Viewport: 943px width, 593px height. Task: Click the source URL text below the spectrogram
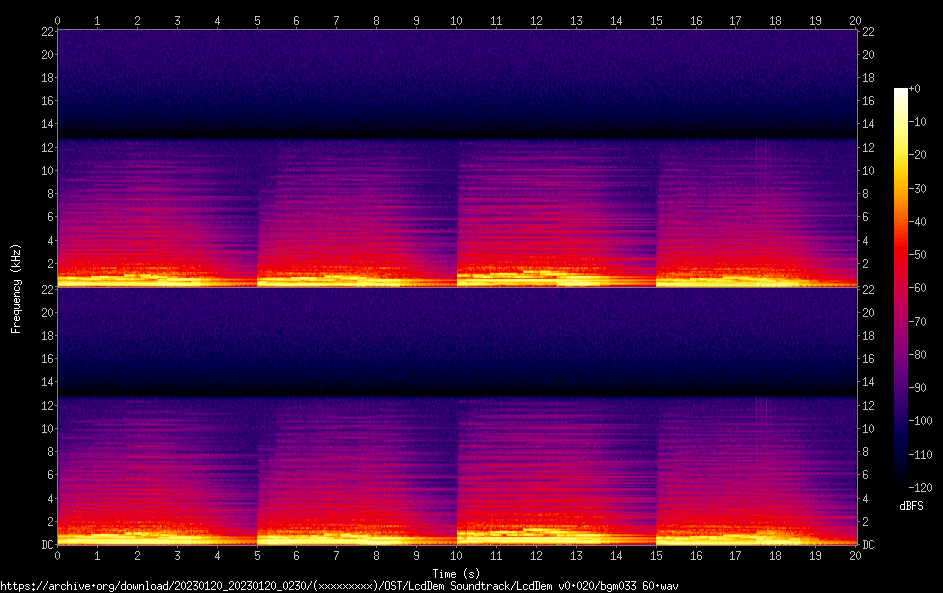click(x=340, y=586)
